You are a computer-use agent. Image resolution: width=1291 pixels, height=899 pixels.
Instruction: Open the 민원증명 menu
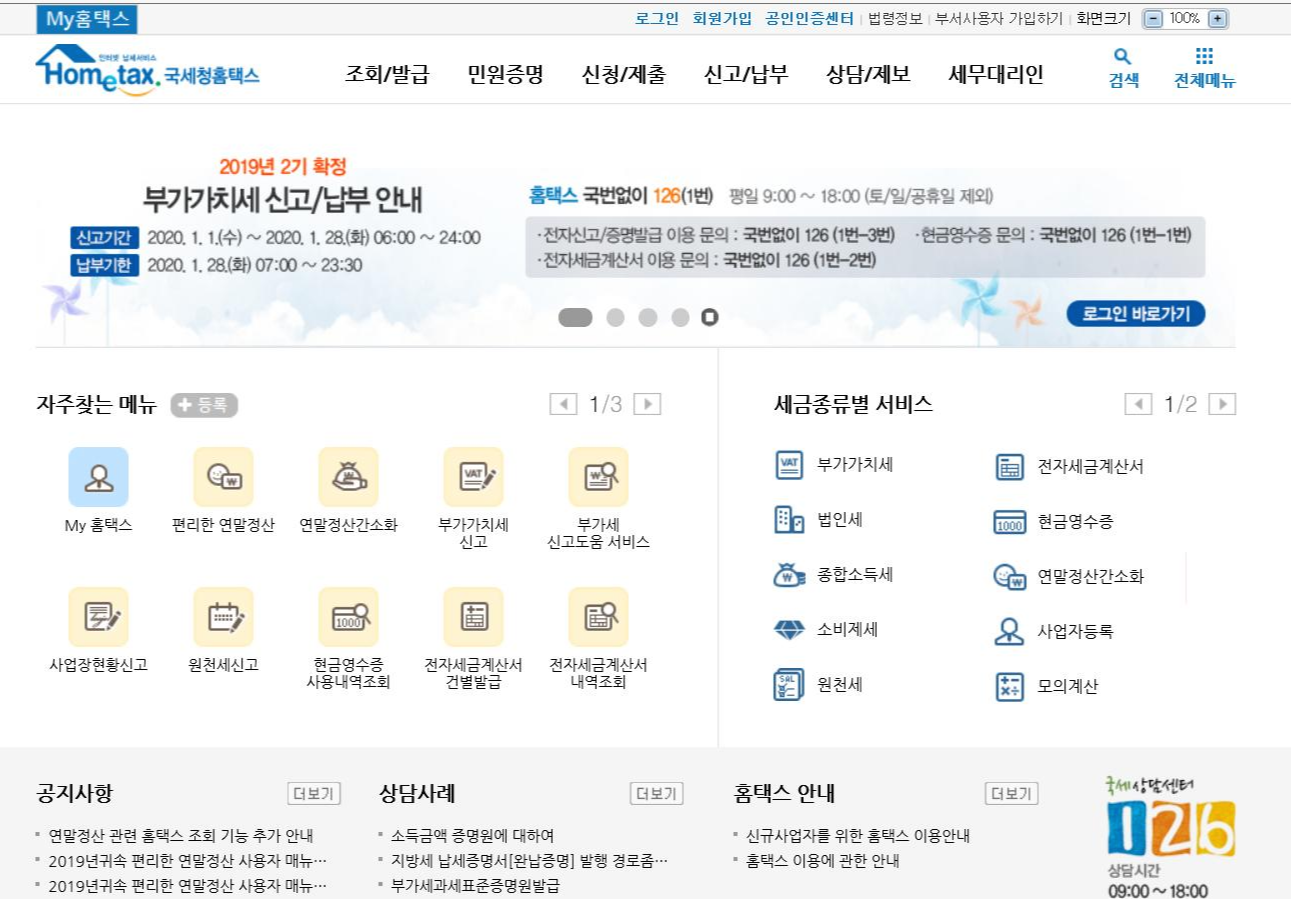[x=505, y=74]
